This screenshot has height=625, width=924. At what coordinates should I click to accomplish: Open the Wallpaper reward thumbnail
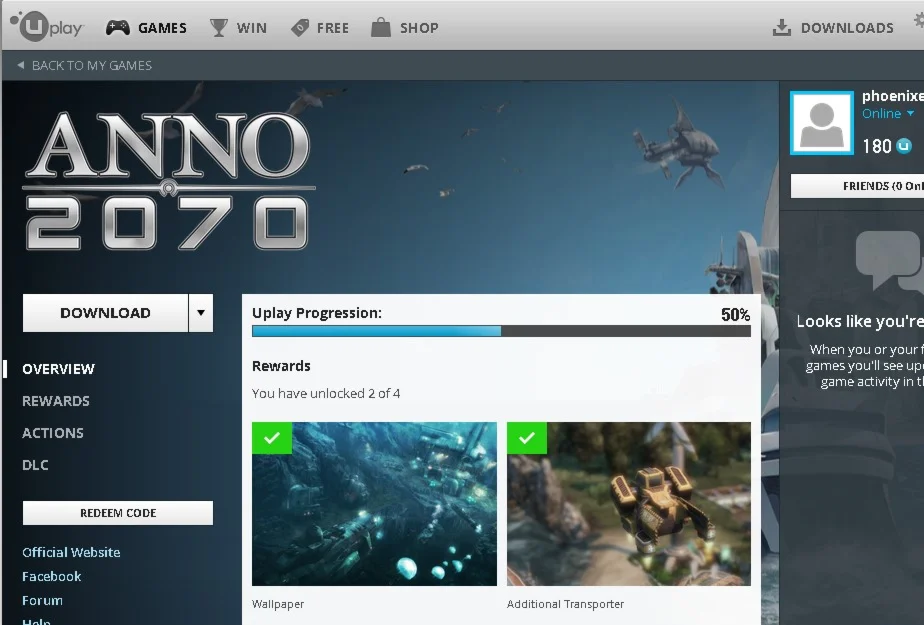pyautogui.click(x=374, y=504)
